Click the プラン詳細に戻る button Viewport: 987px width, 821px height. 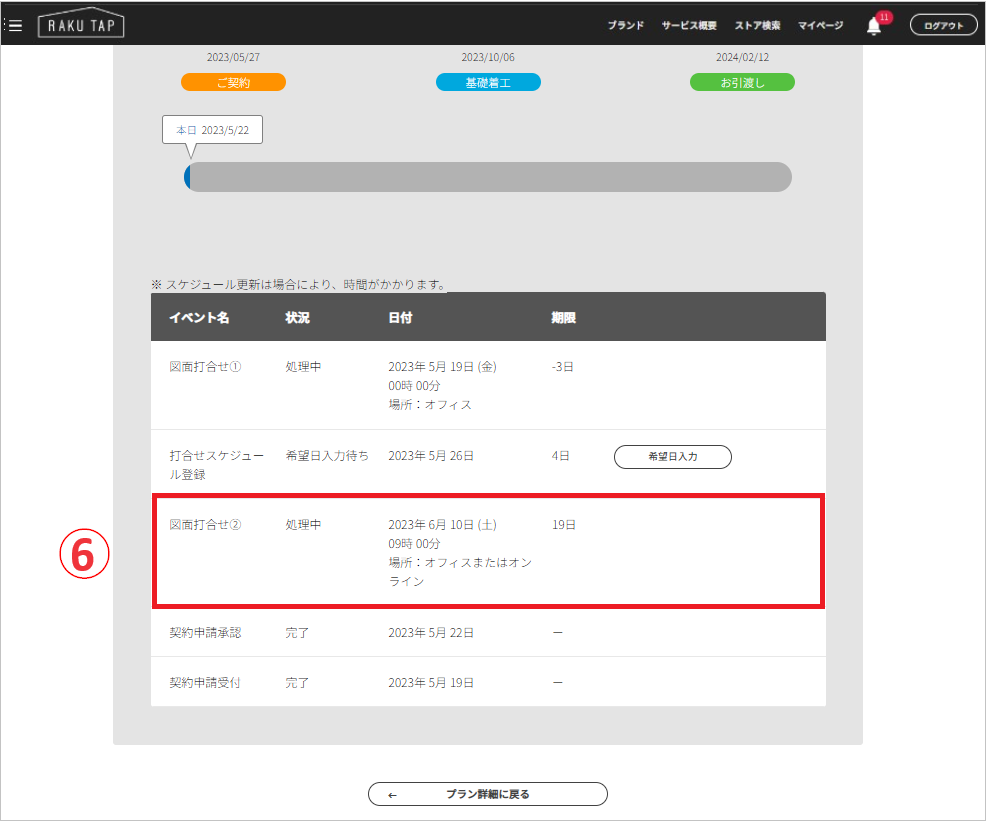click(487, 794)
